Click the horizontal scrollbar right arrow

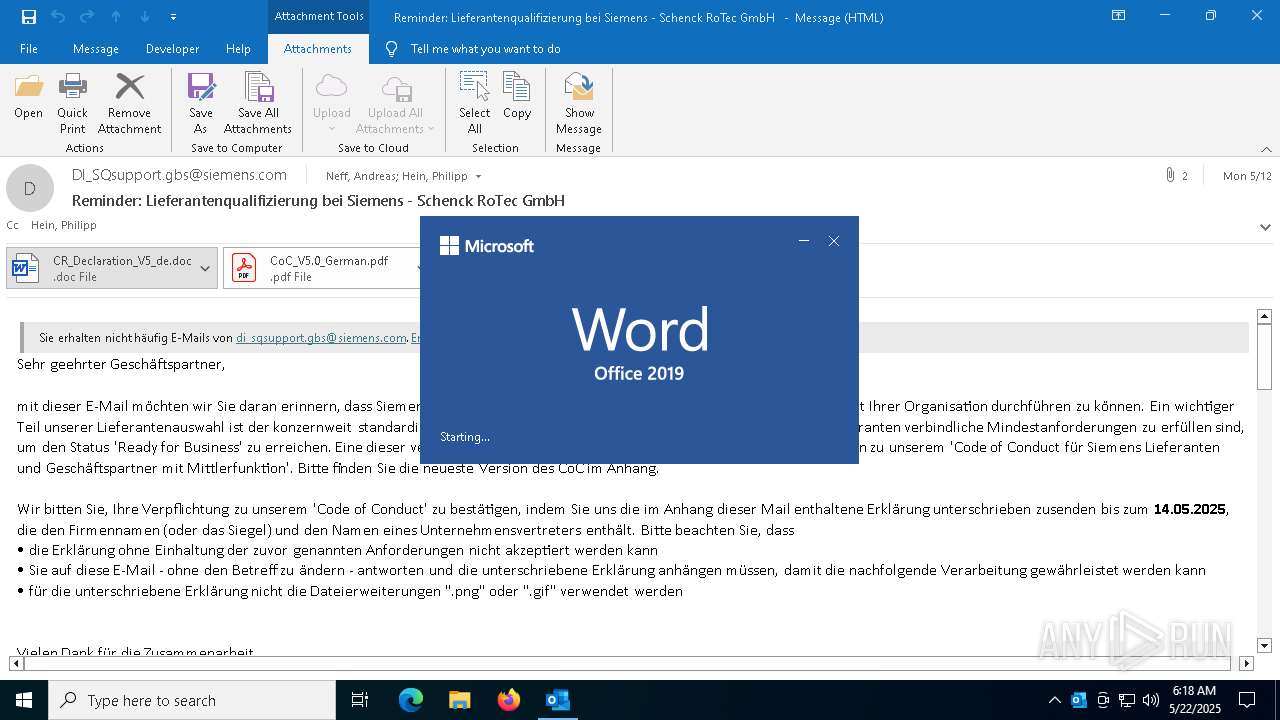[x=1246, y=663]
